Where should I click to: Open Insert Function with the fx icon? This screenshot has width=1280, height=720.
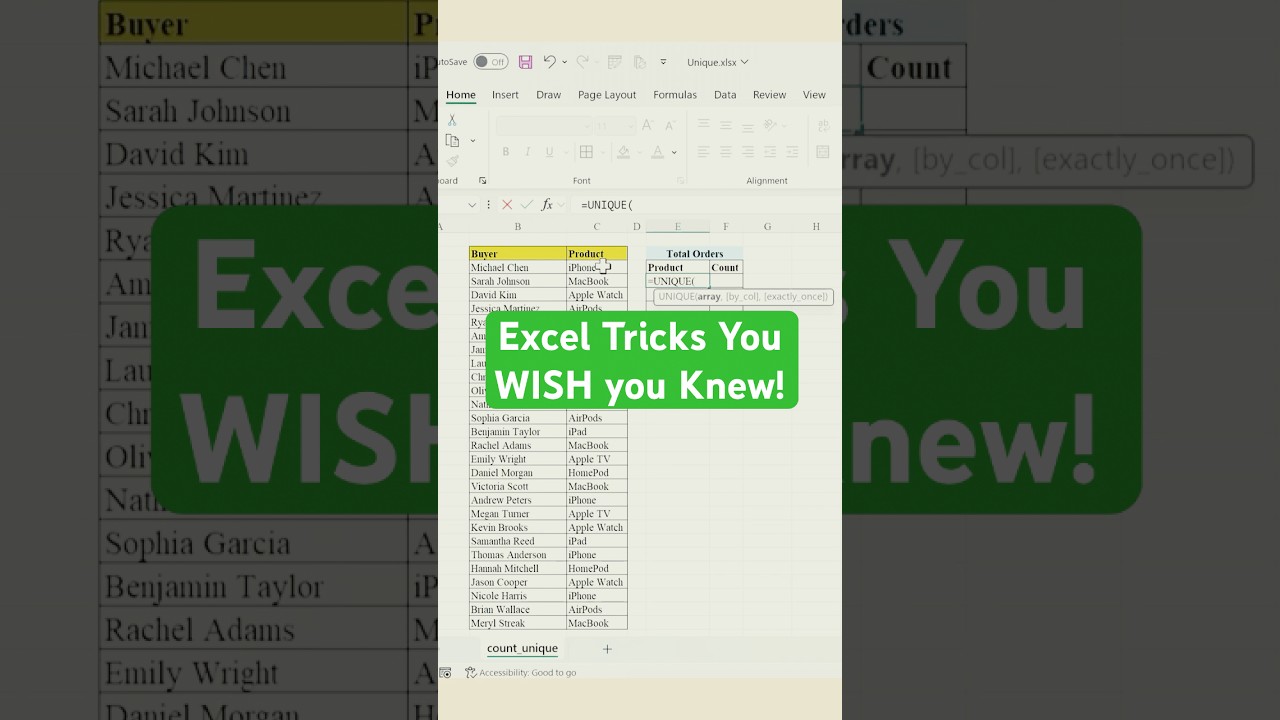(547, 204)
